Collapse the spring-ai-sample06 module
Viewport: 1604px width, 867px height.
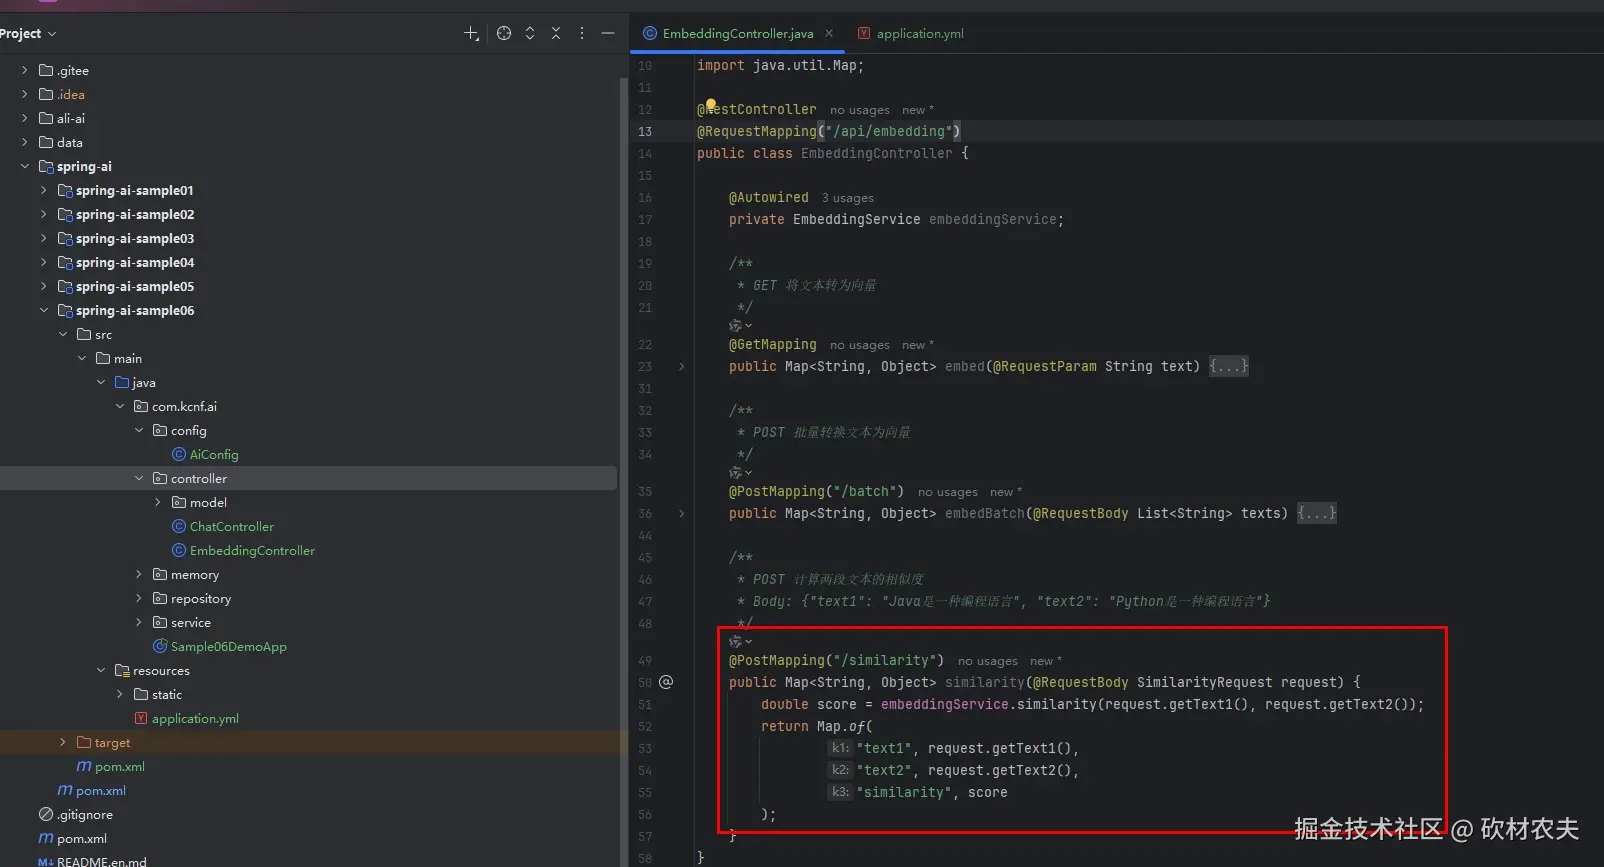point(43,311)
